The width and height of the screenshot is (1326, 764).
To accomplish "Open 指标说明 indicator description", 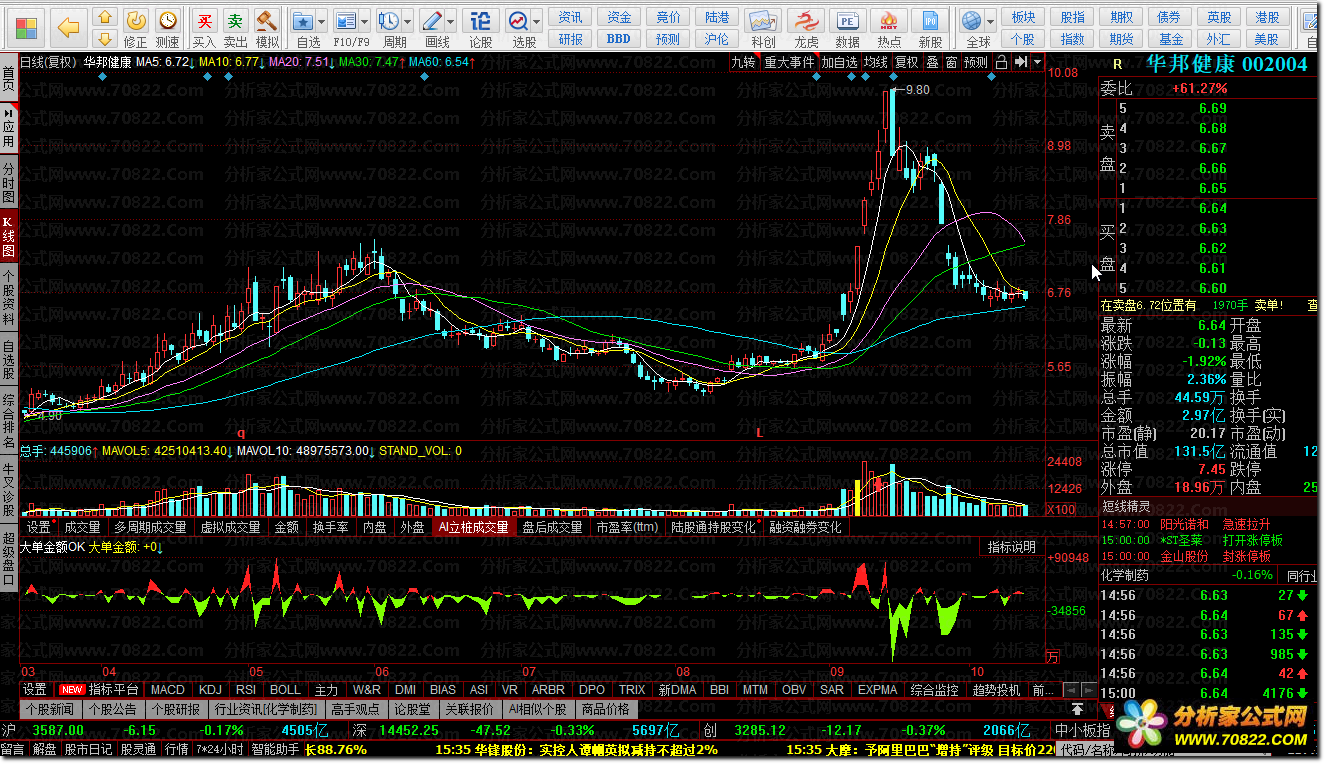I will (x=1012, y=547).
